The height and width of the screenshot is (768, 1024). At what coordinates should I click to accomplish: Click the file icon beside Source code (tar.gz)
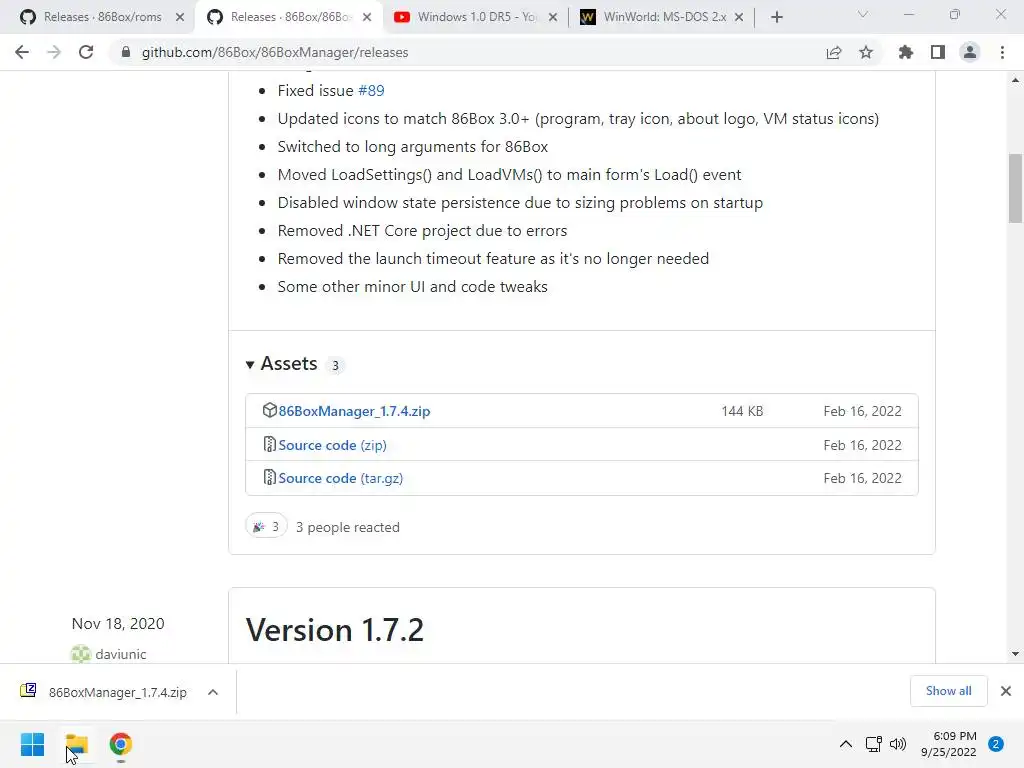click(269, 477)
